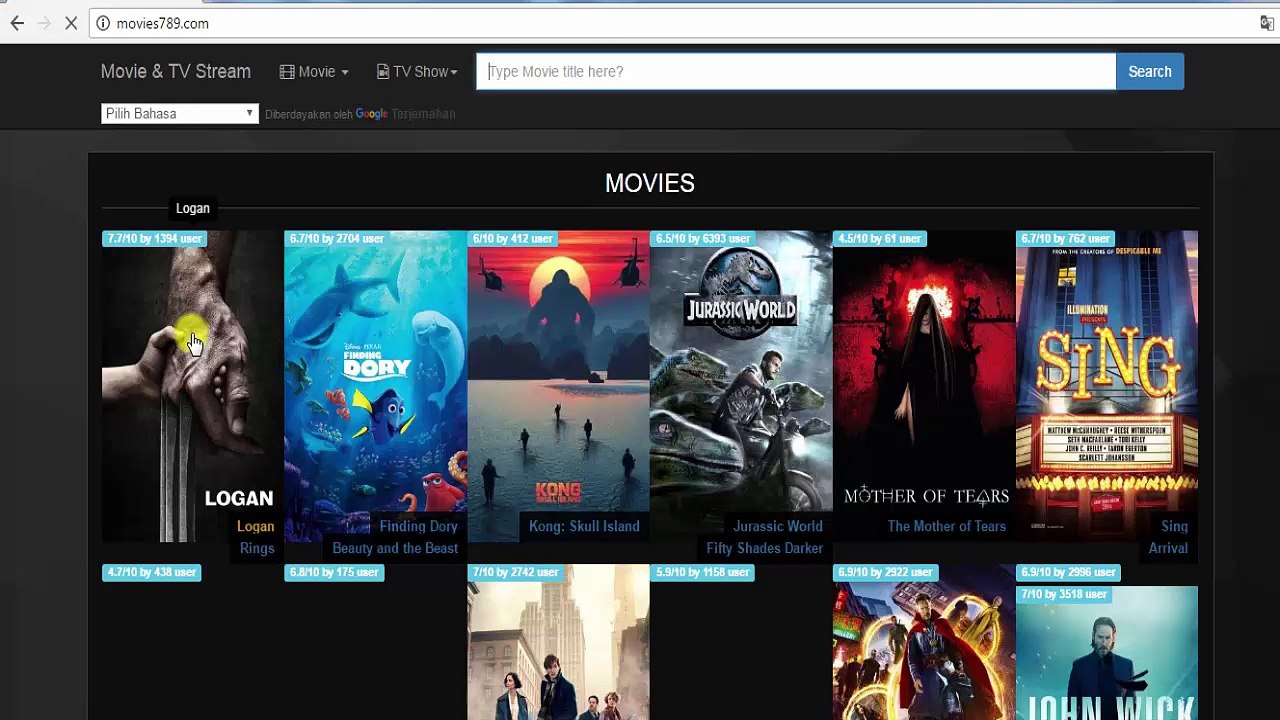Screen dimensions: 1280x720
Task: Click the 6.5/10 by 6393 user rating badge
Action: [x=703, y=239]
